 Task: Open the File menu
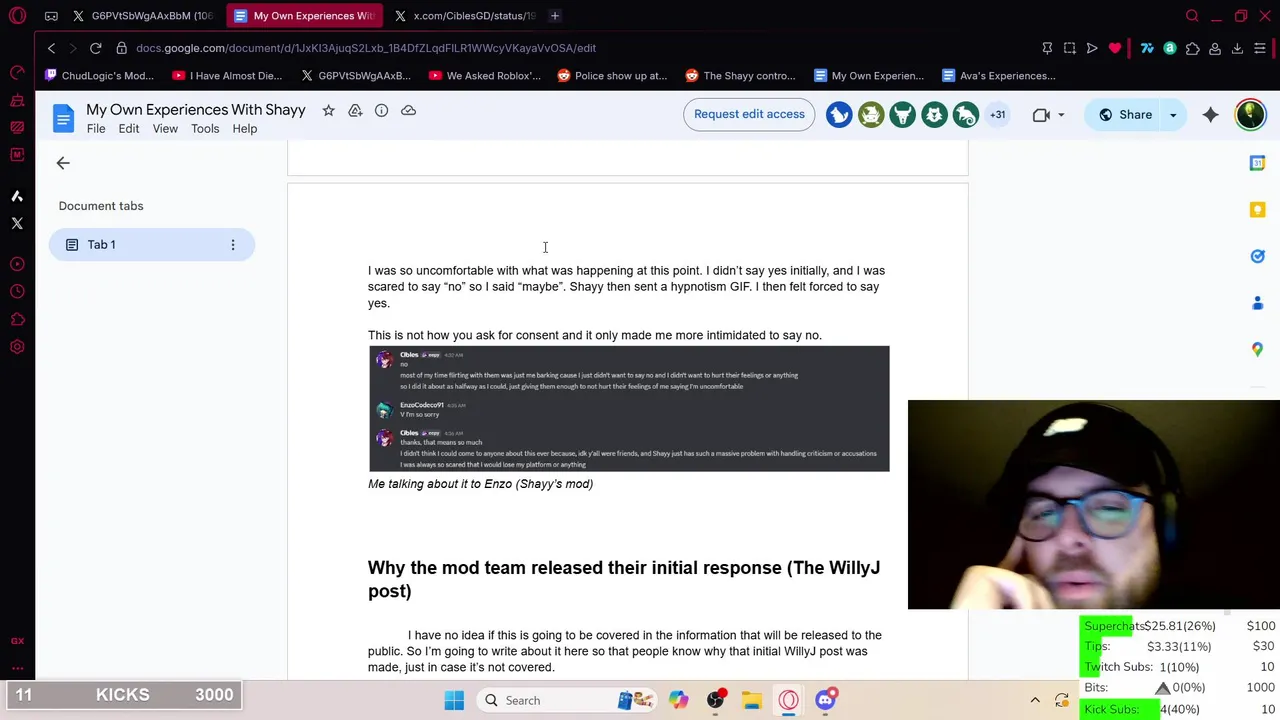(96, 129)
